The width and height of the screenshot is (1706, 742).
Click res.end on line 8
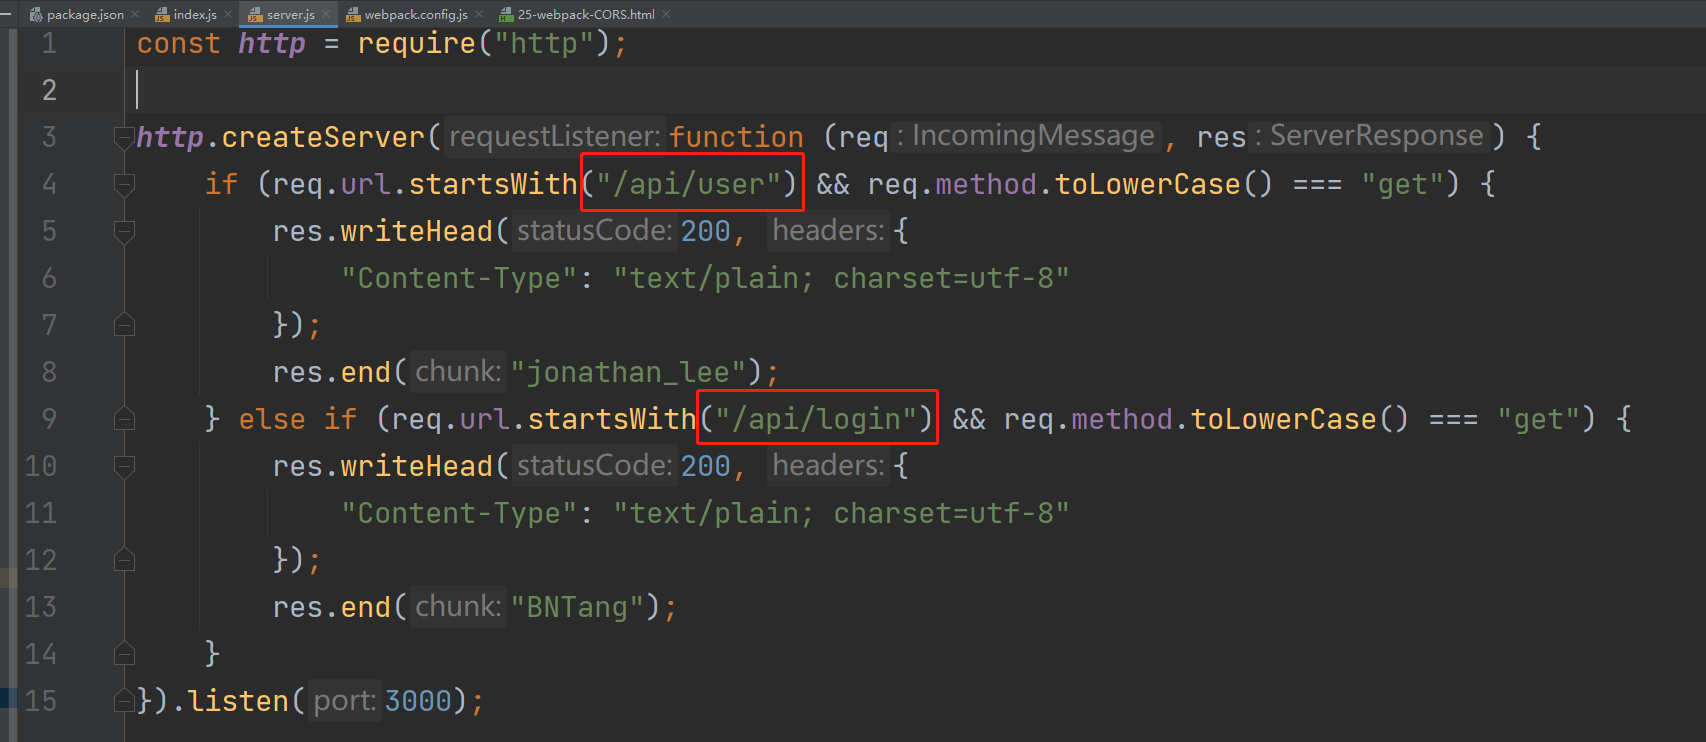point(332,372)
